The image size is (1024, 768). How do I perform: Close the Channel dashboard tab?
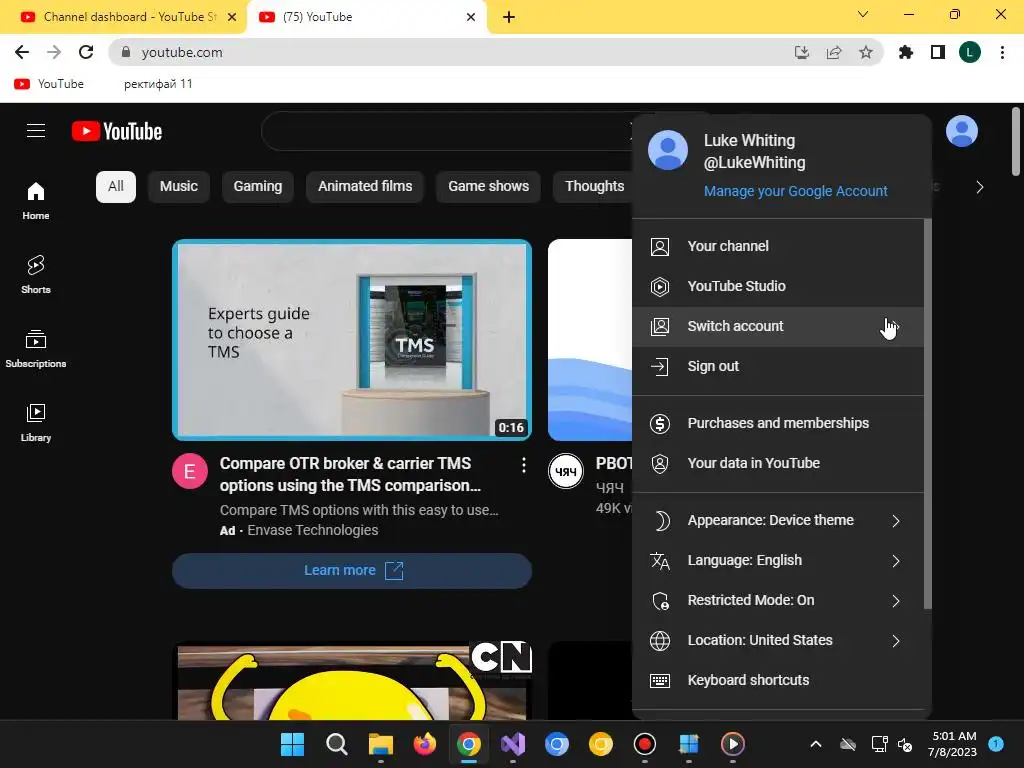point(232,17)
